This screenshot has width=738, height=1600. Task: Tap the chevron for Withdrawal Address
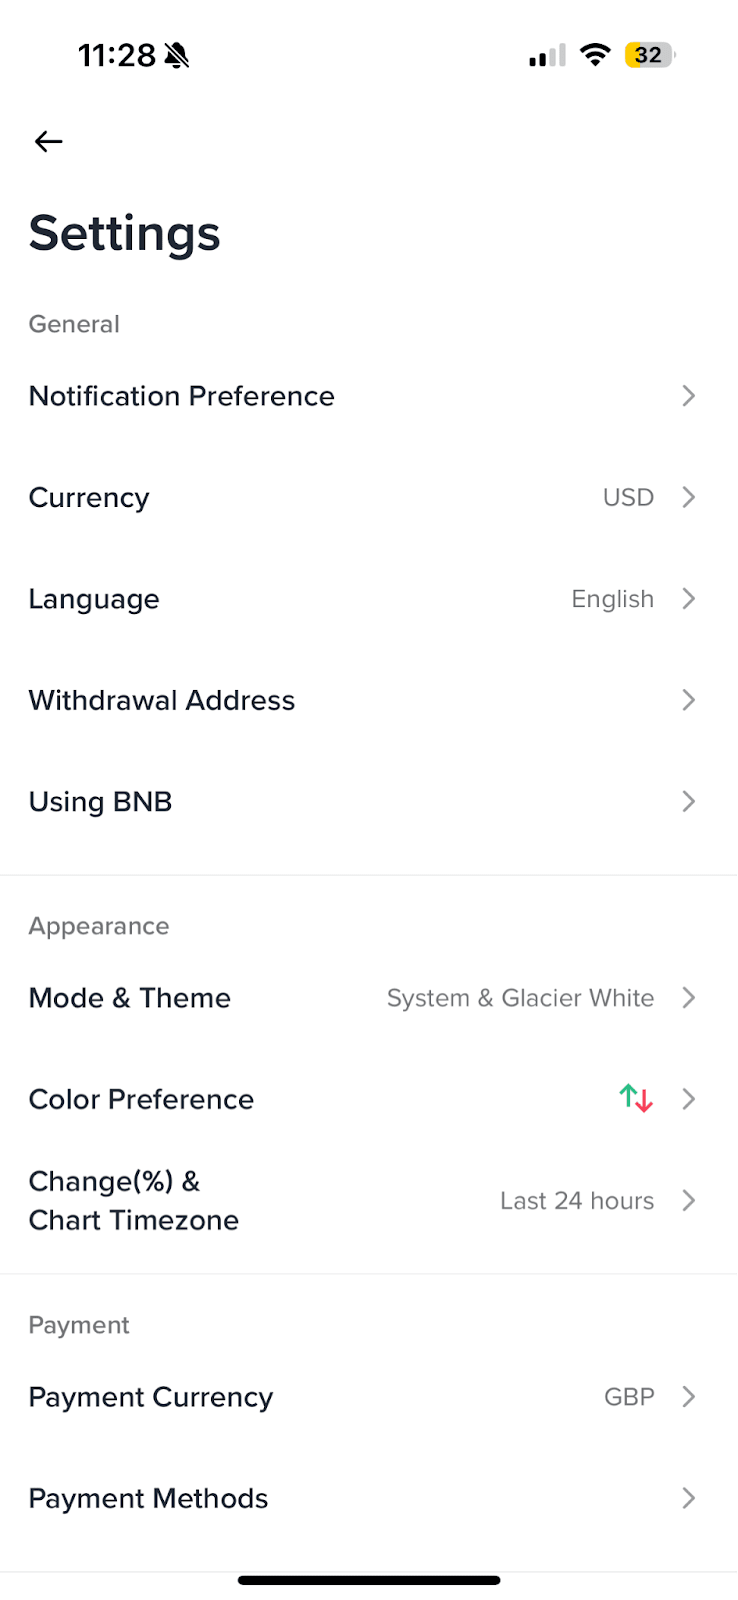688,700
